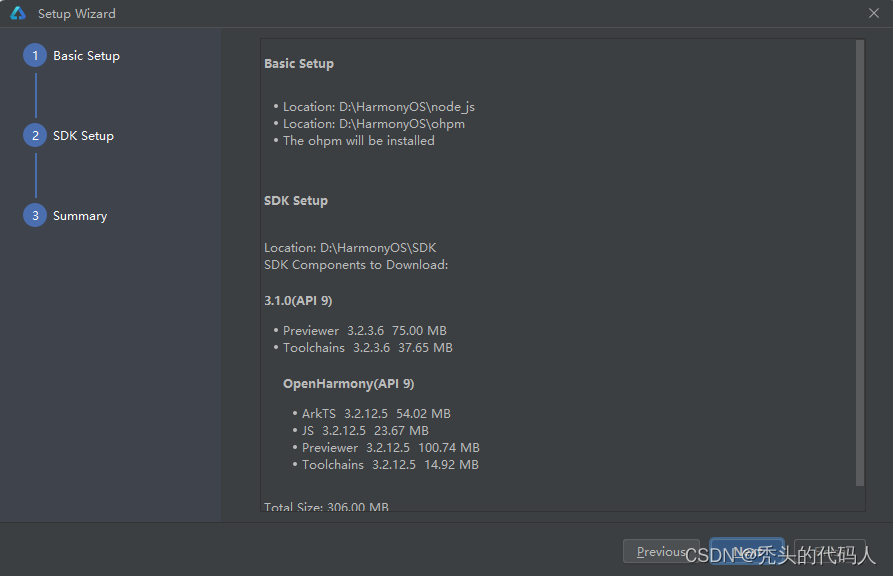Image resolution: width=893 pixels, height=576 pixels.
Task: Click the 'Setup Wizard' window title
Action: [x=76, y=13]
